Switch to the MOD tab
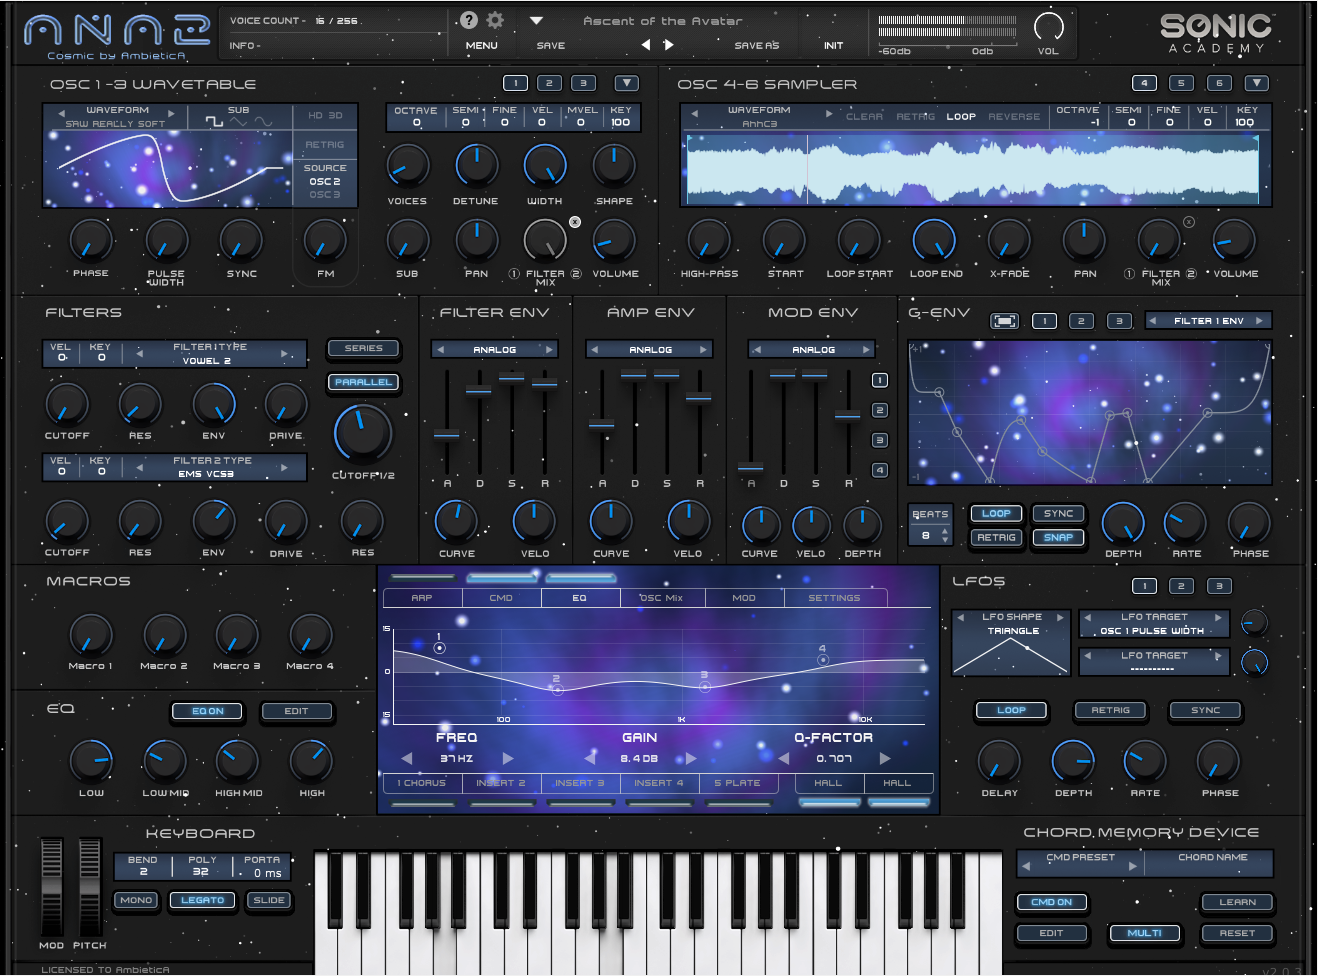Screen dimensions: 1318x976 (744, 598)
